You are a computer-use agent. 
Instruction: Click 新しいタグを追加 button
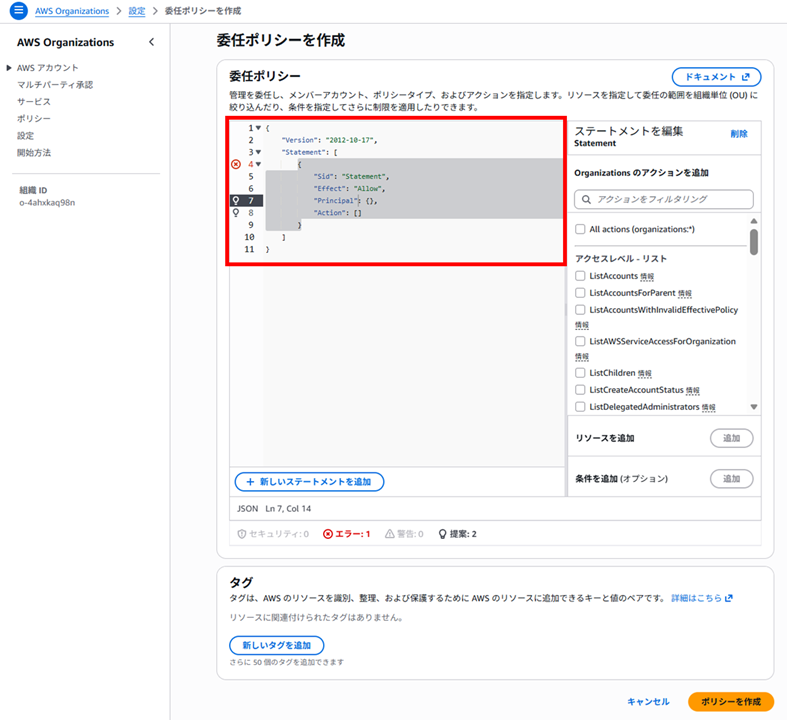coord(277,645)
